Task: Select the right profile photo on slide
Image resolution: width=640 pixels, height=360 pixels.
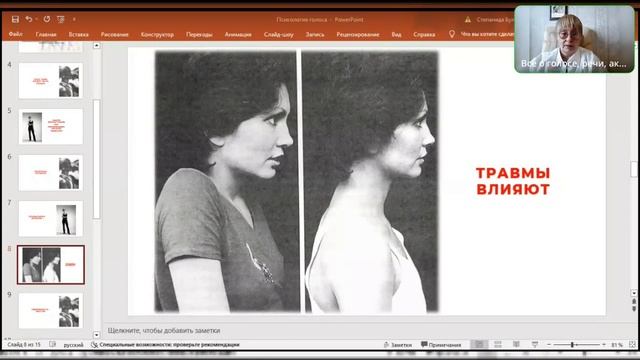Action: 370,182
